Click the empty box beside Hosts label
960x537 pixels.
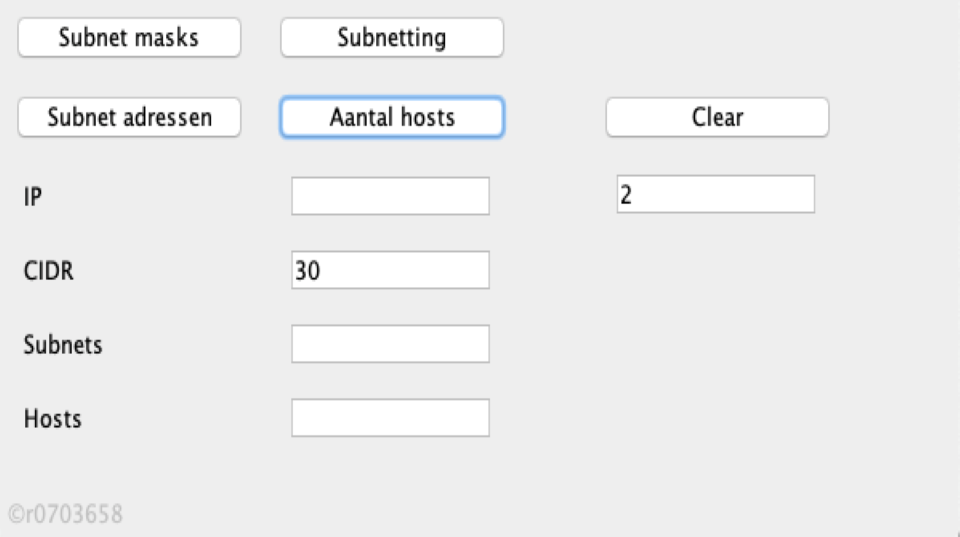390,418
